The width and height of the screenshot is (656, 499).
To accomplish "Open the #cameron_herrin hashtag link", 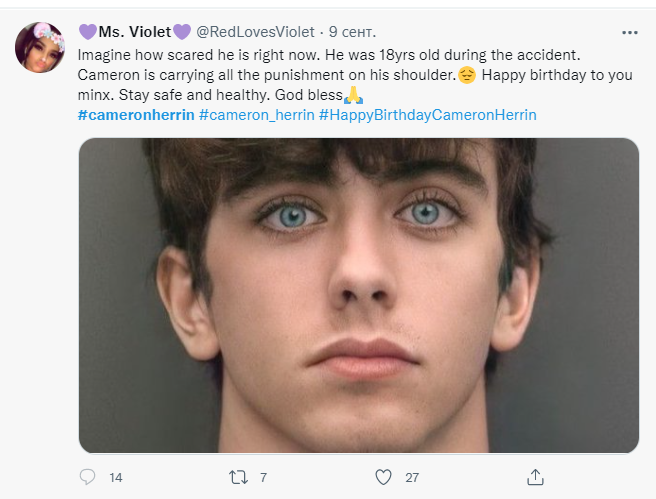I will (256, 115).
